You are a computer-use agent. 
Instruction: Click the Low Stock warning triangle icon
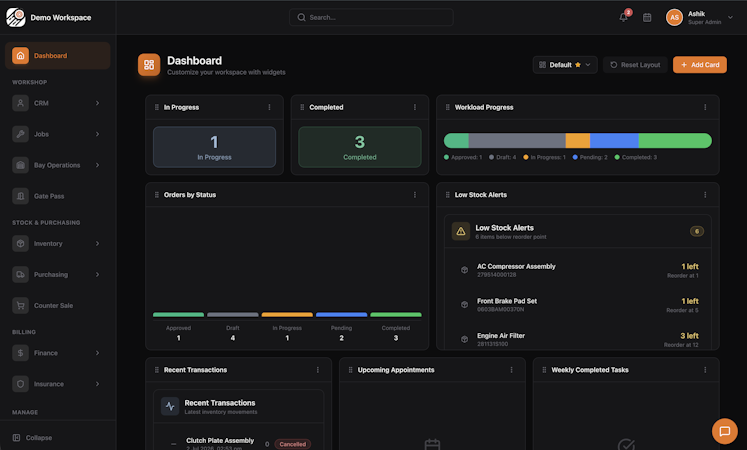coord(461,231)
